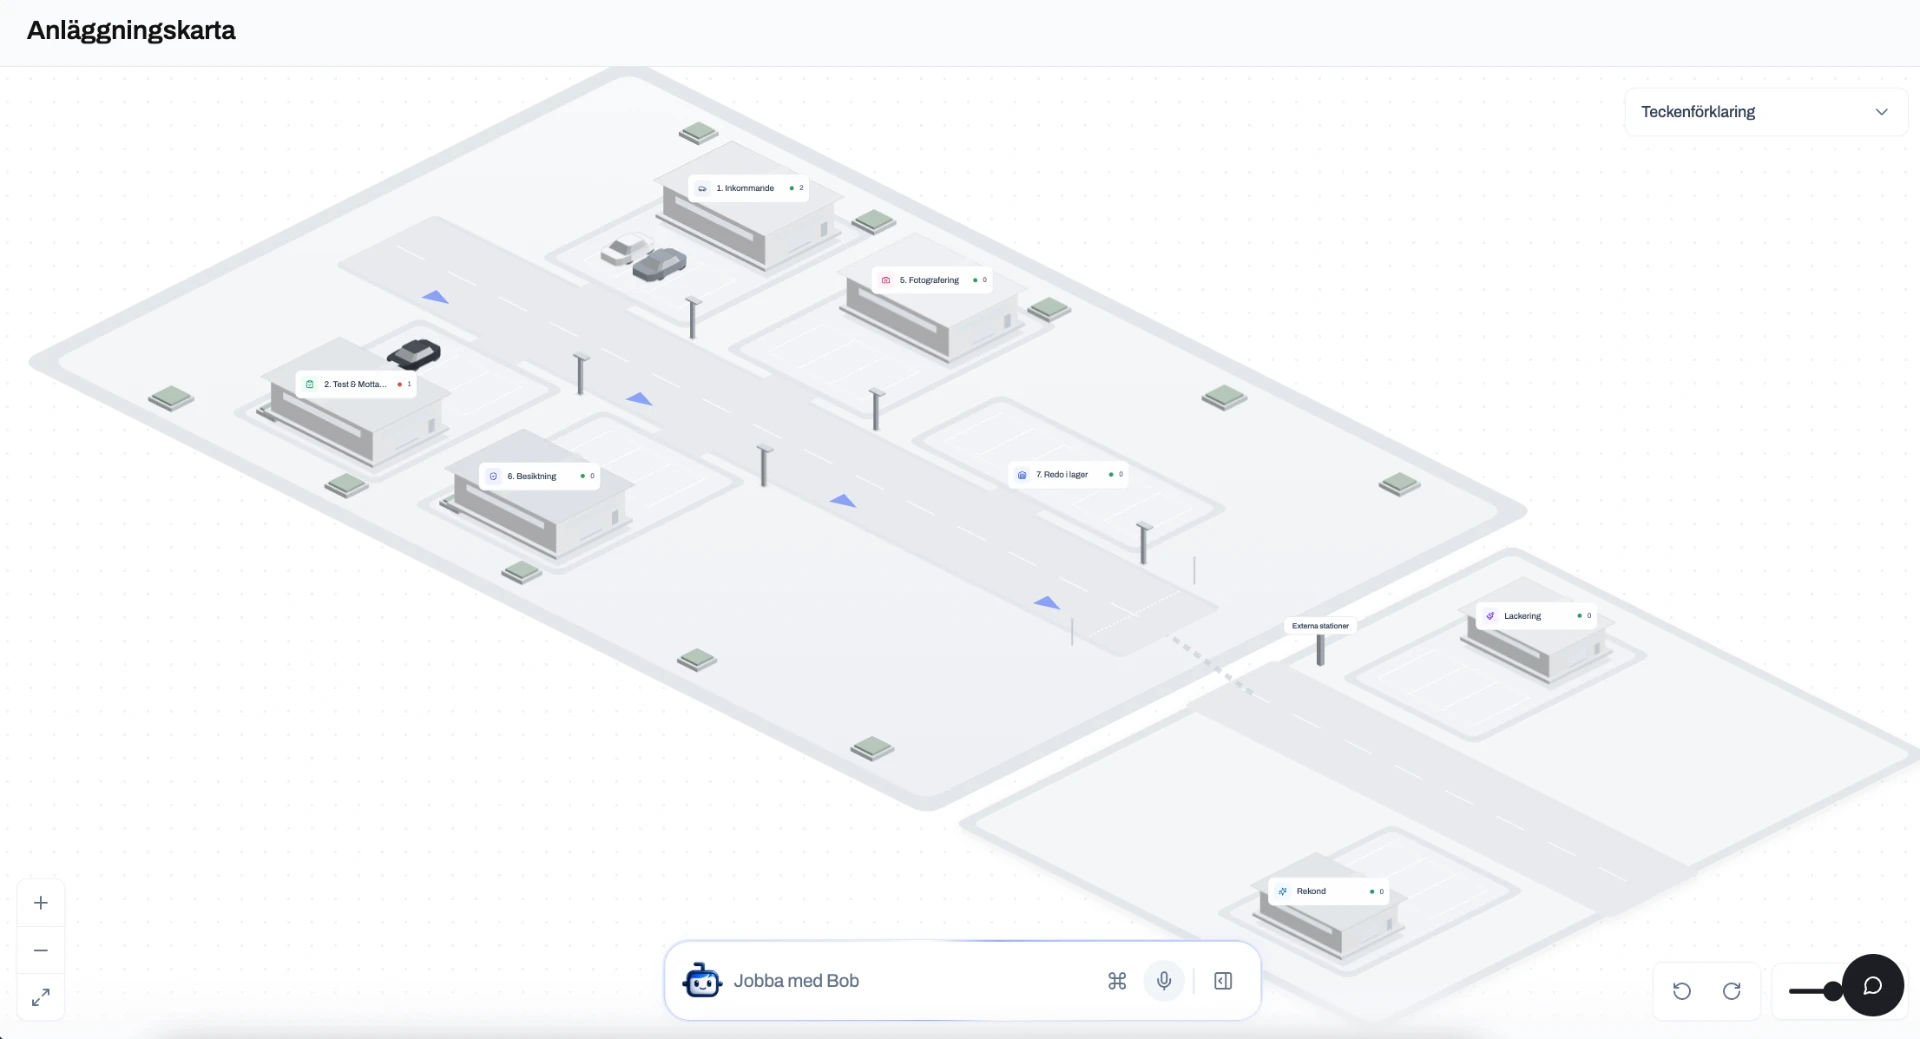Open the chat bubble button
This screenshot has height=1039, width=1920.
[x=1873, y=986]
